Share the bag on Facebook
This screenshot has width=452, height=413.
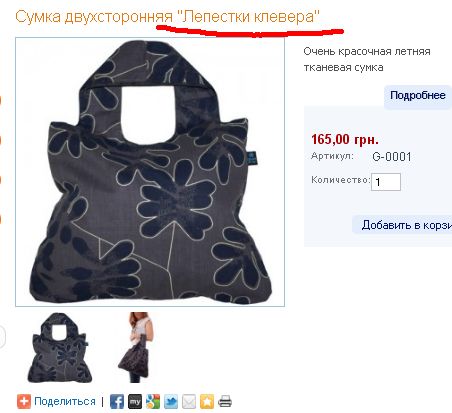coord(117,401)
